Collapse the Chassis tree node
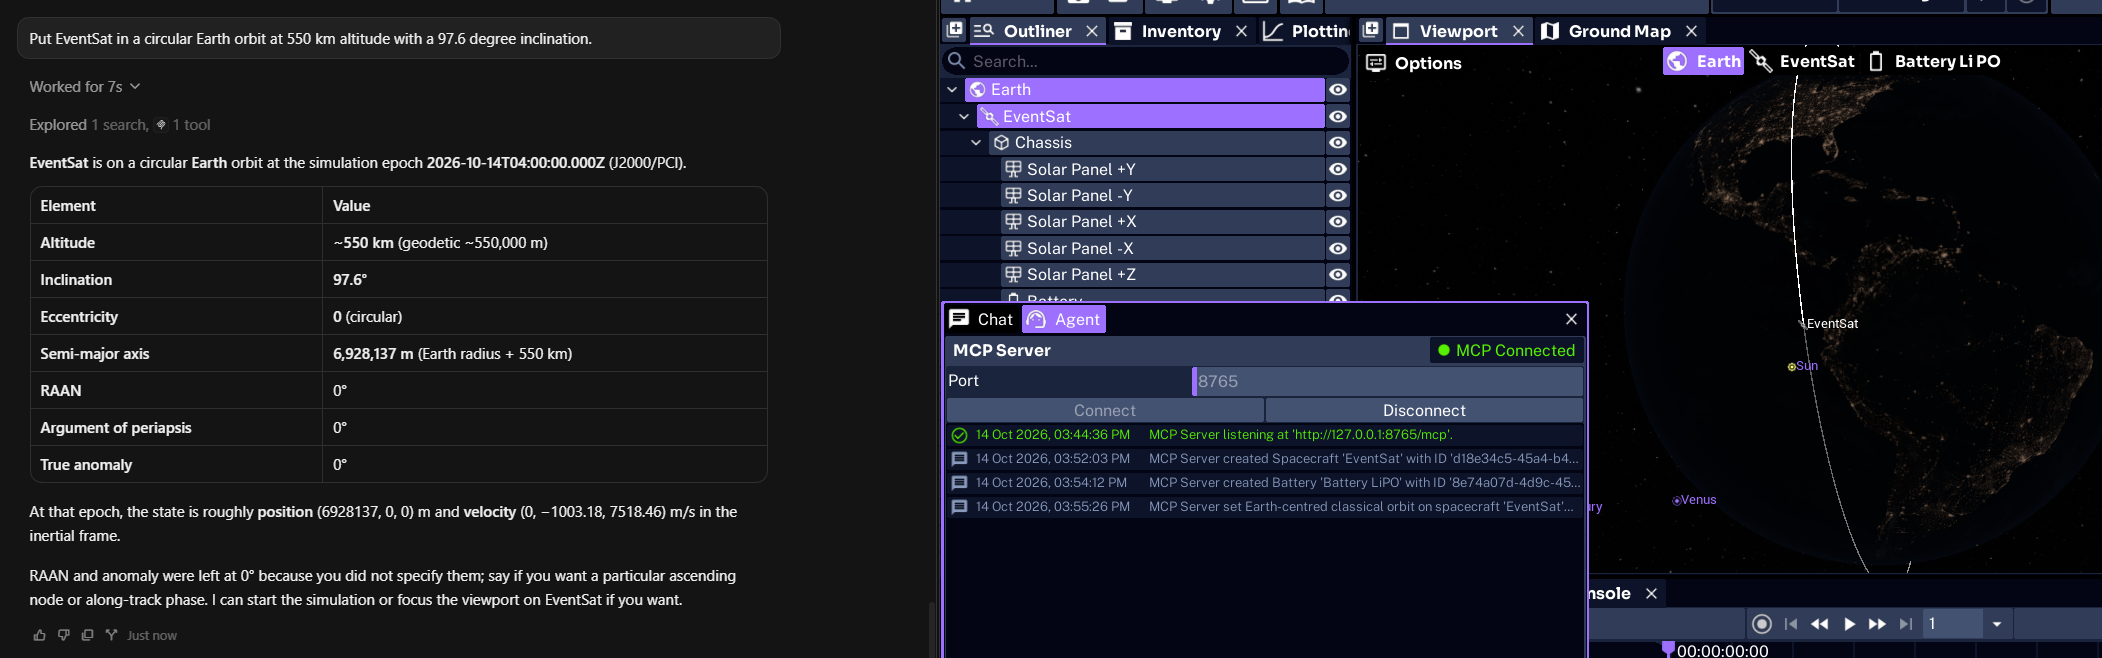2102x658 pixels. coord(976,143)
